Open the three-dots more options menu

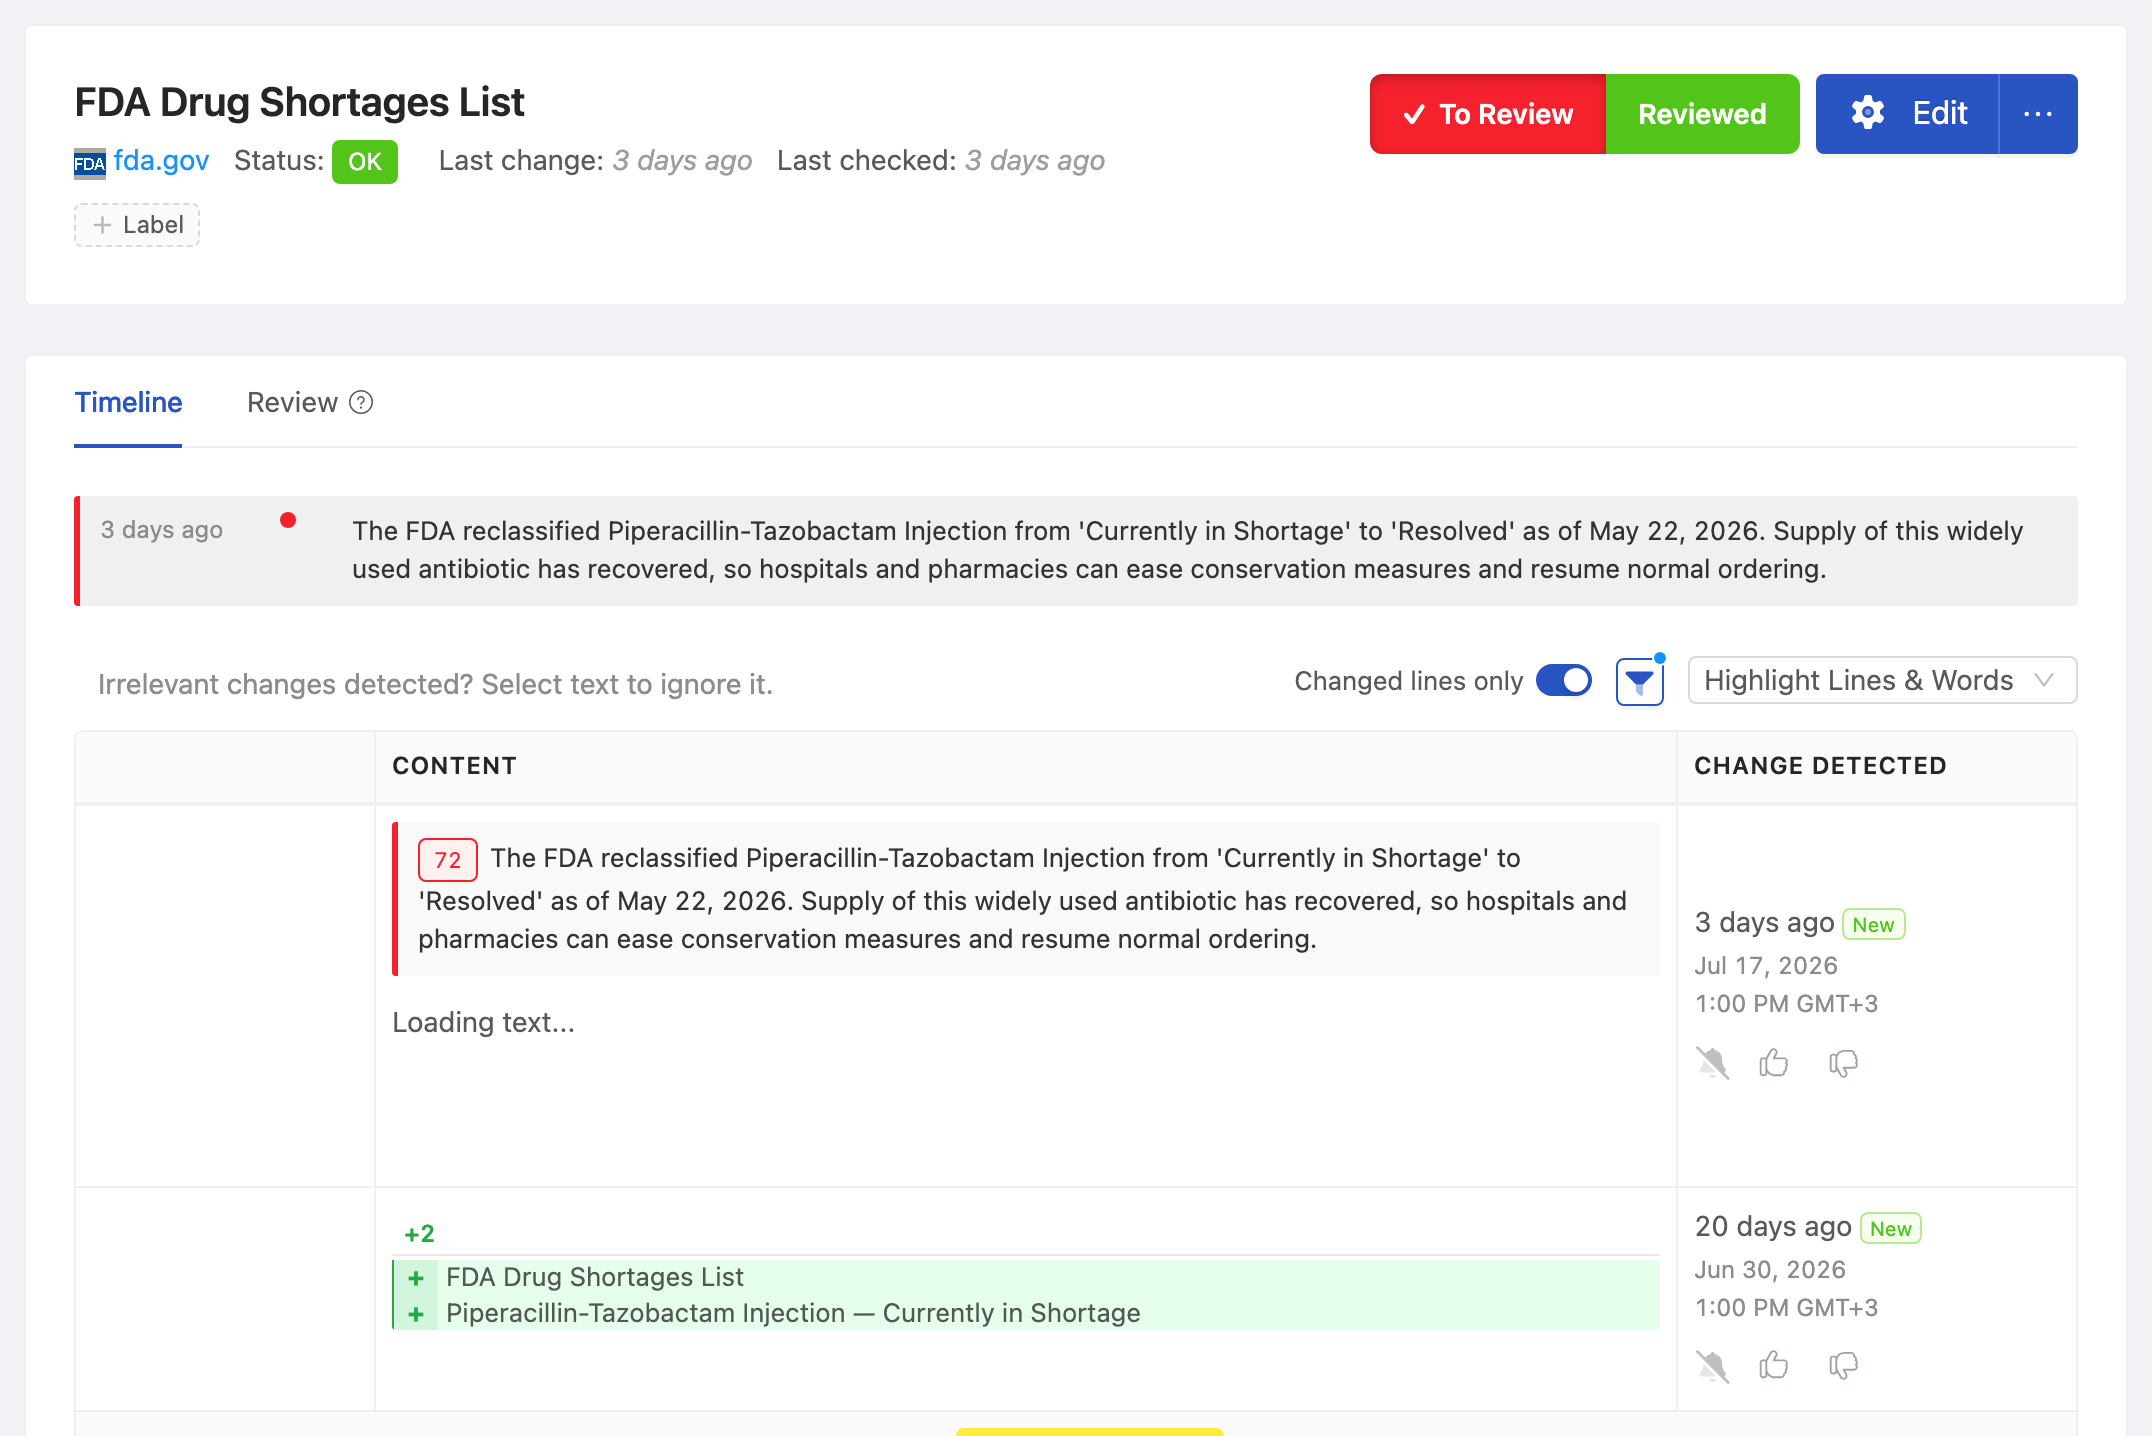point(2038,114)
